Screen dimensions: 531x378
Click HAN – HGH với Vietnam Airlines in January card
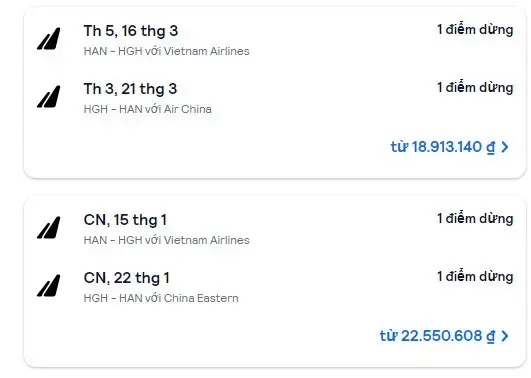point(167,240)
